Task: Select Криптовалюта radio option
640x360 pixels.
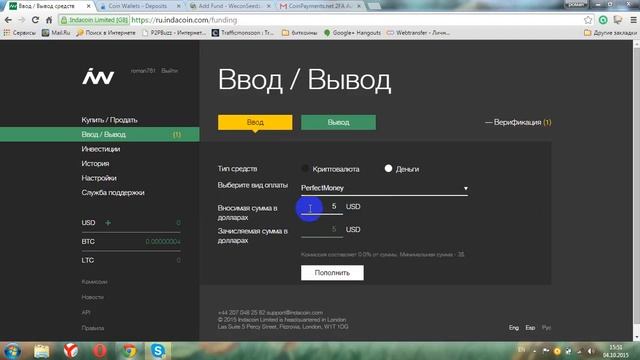Action: point(305,169)
